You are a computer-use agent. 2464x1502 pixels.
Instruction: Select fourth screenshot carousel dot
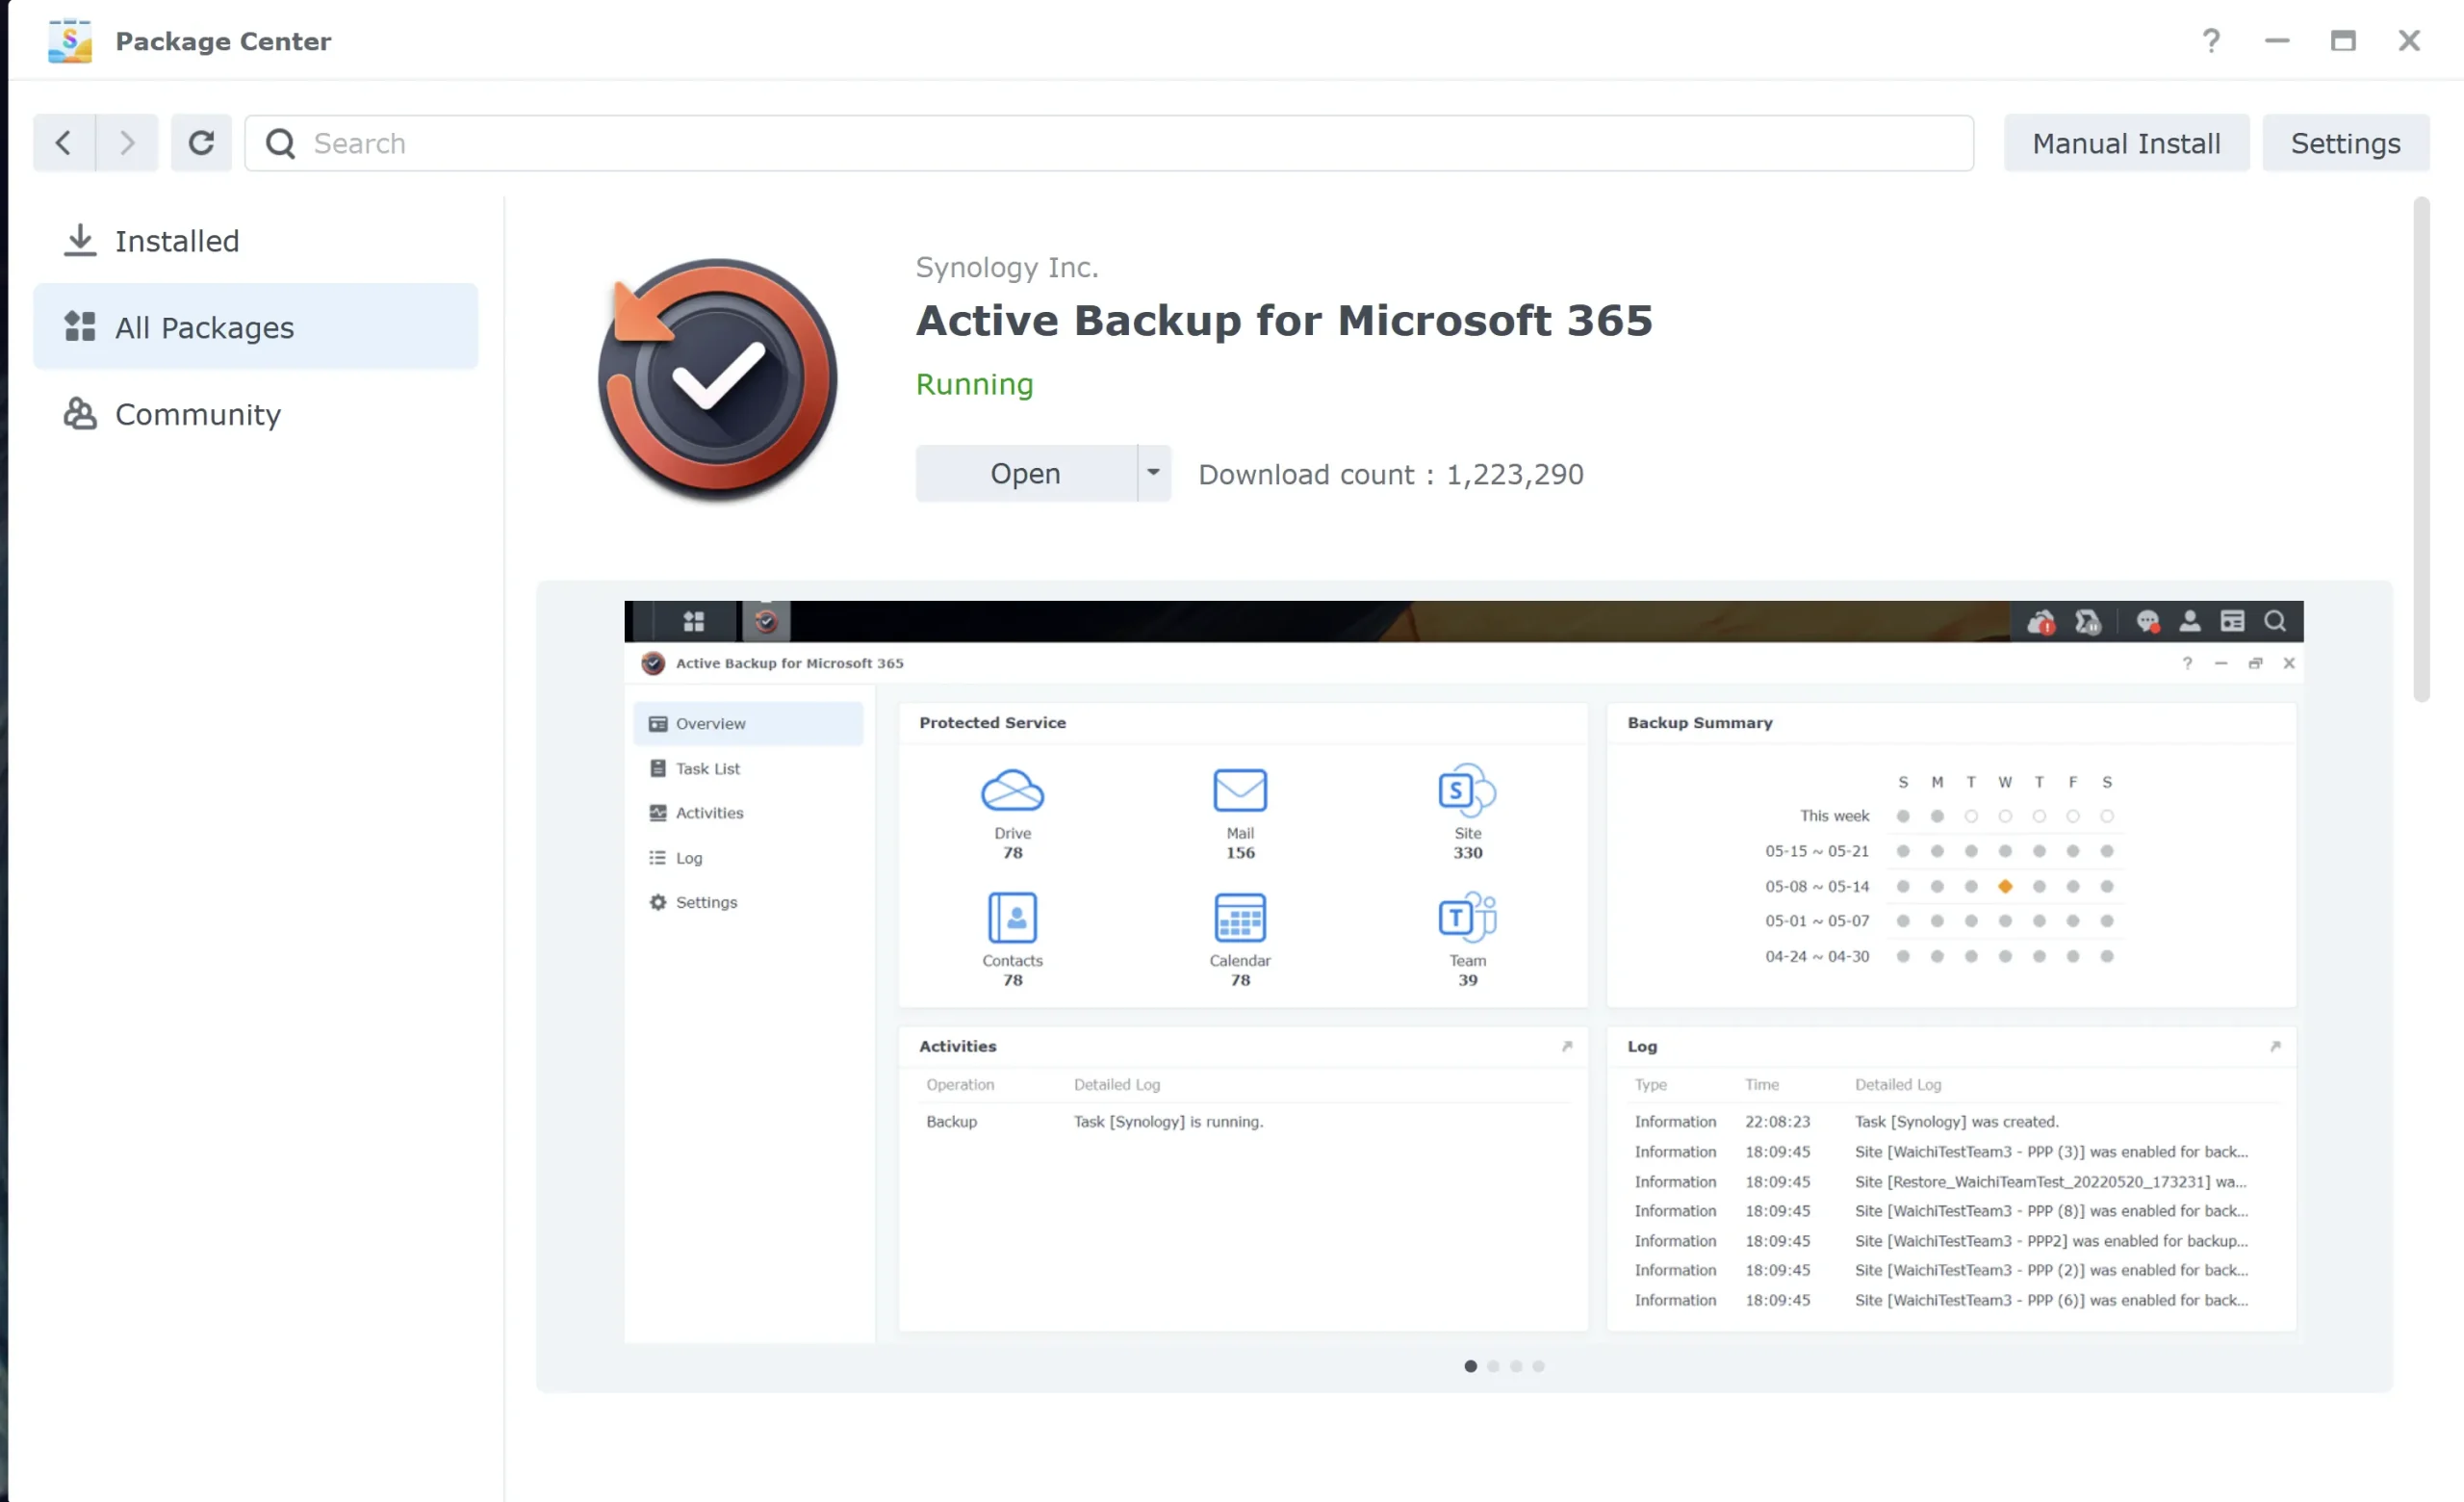pyautogui.click(x=1538, y=1366)
